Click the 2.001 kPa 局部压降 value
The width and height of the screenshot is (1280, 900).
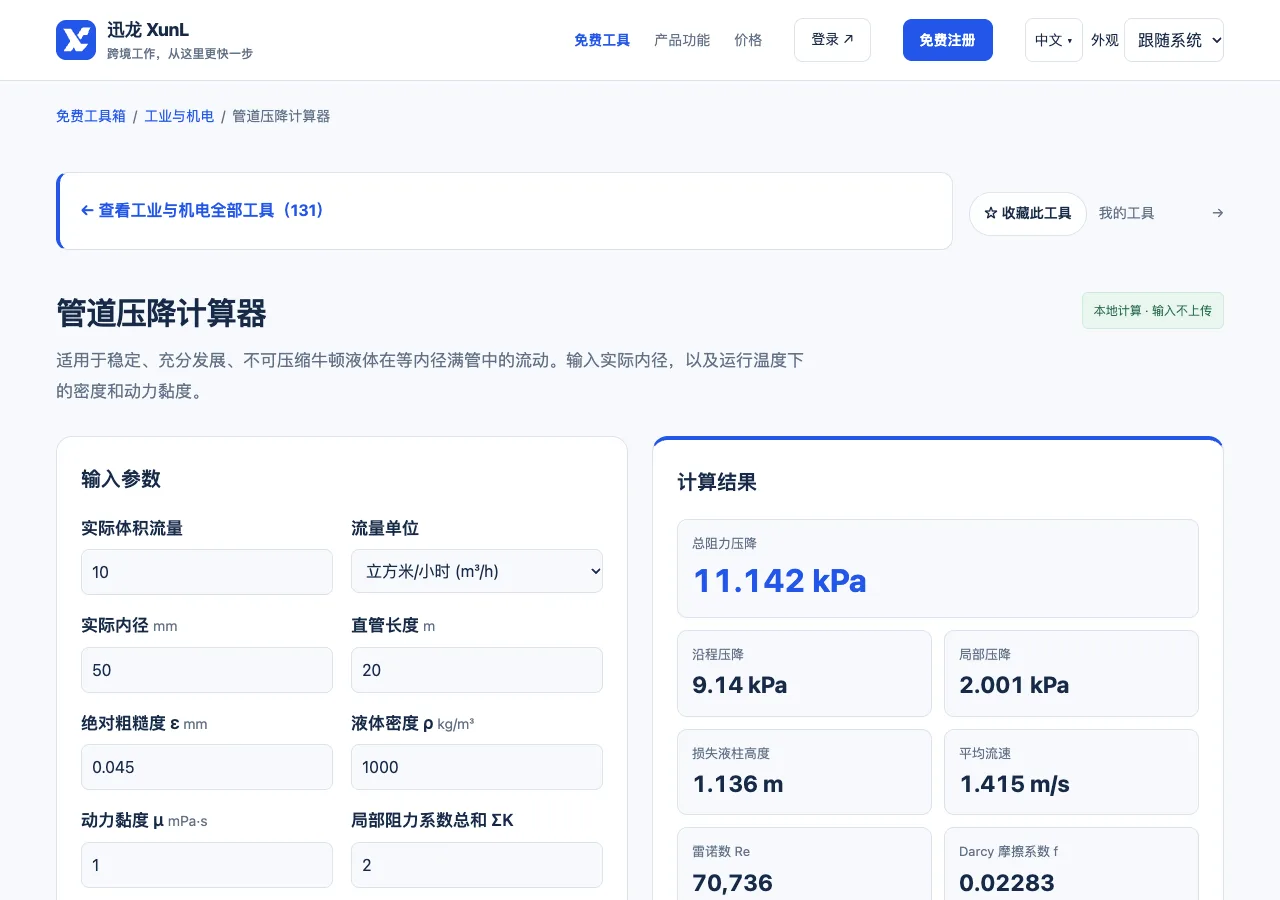(x=1014, y=685)
